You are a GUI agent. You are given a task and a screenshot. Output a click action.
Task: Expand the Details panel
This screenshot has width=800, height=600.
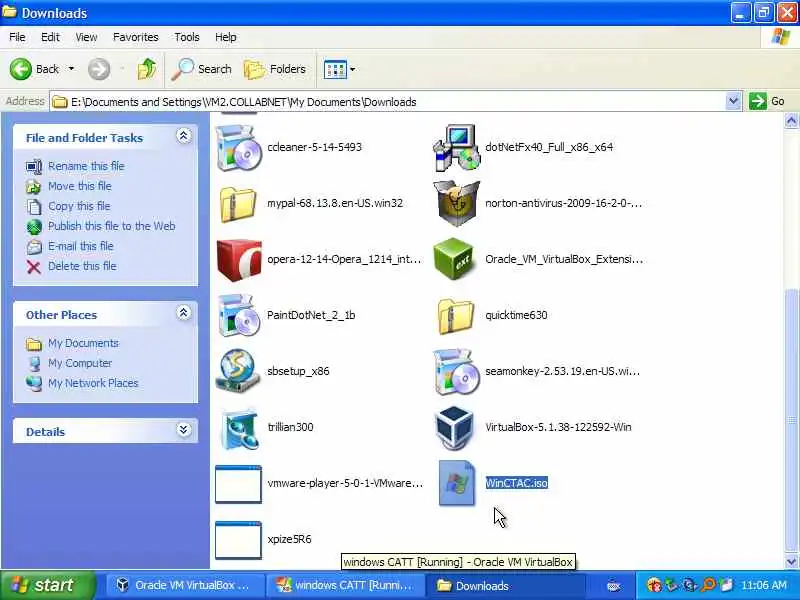click(184, 430)
